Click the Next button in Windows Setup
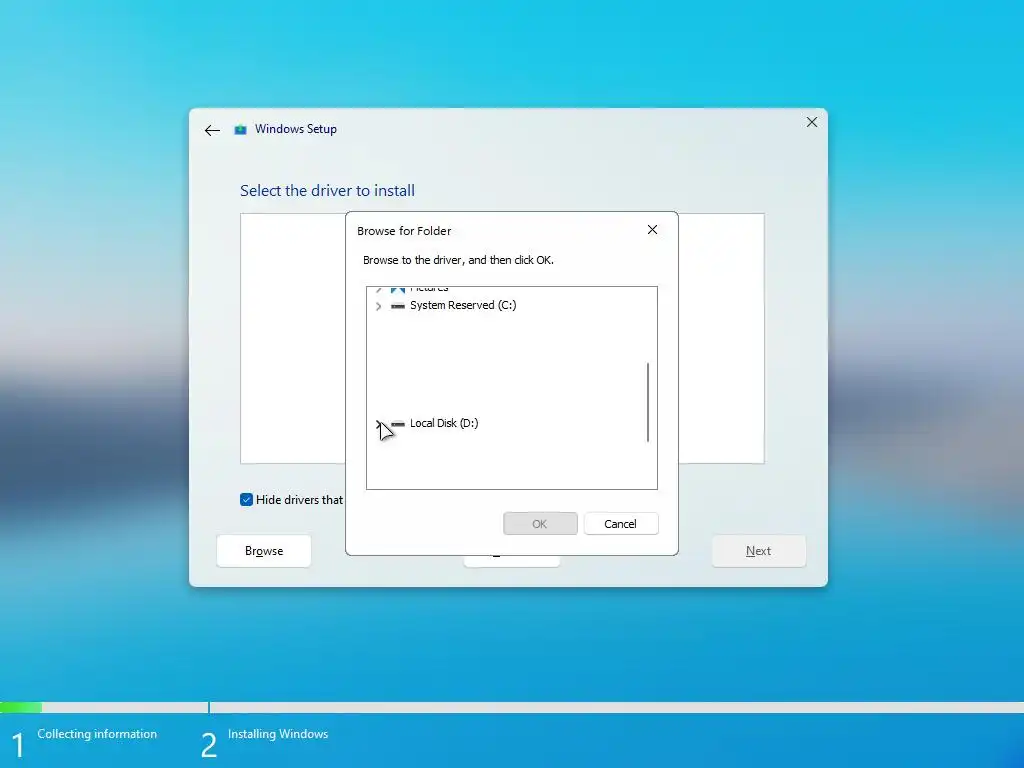 758,551
